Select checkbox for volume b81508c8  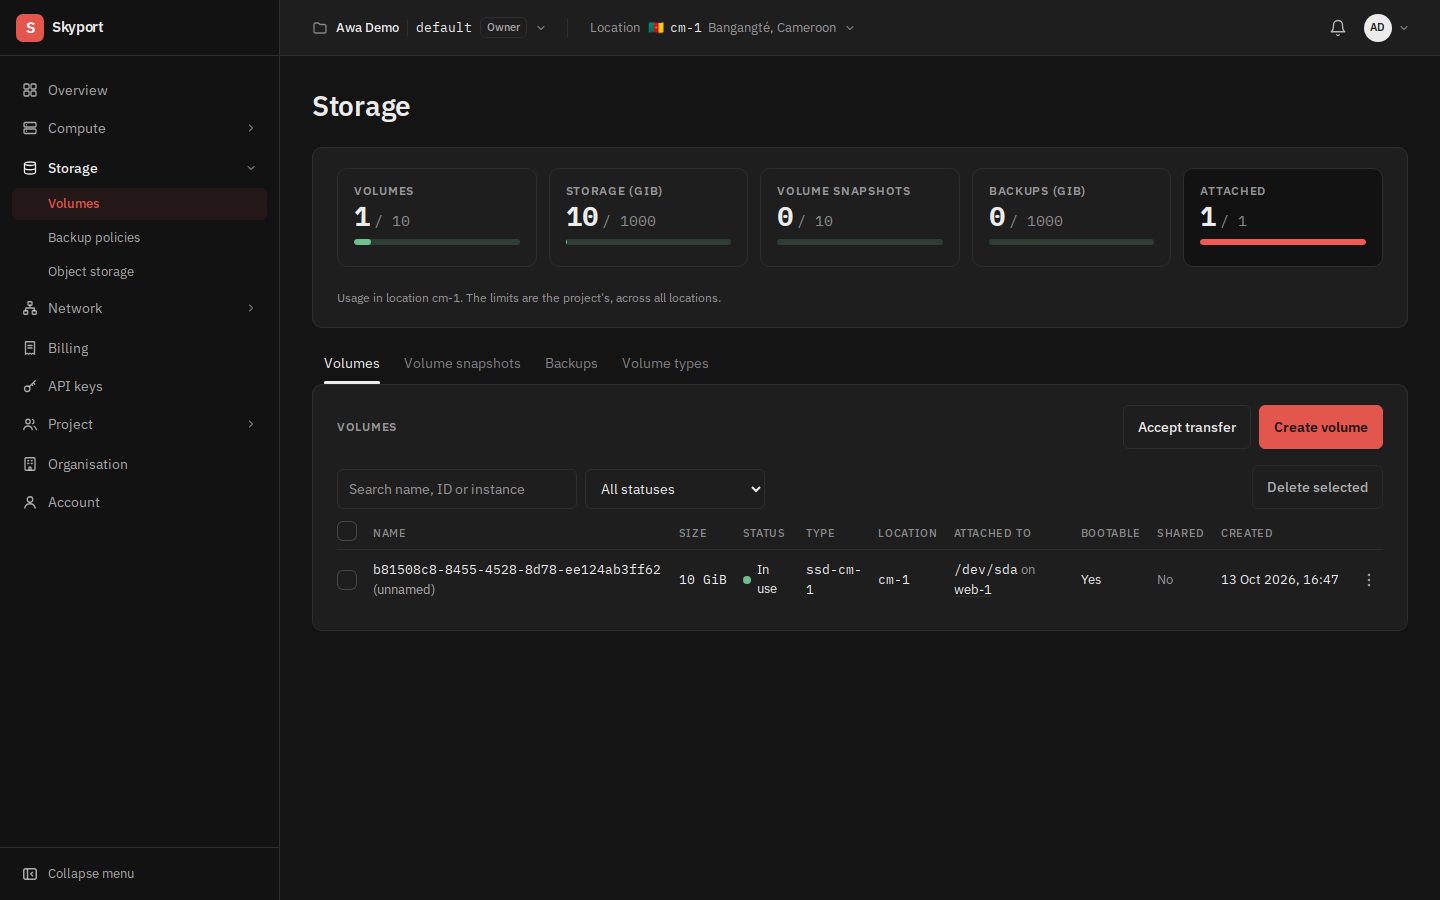tap(347, 580)
